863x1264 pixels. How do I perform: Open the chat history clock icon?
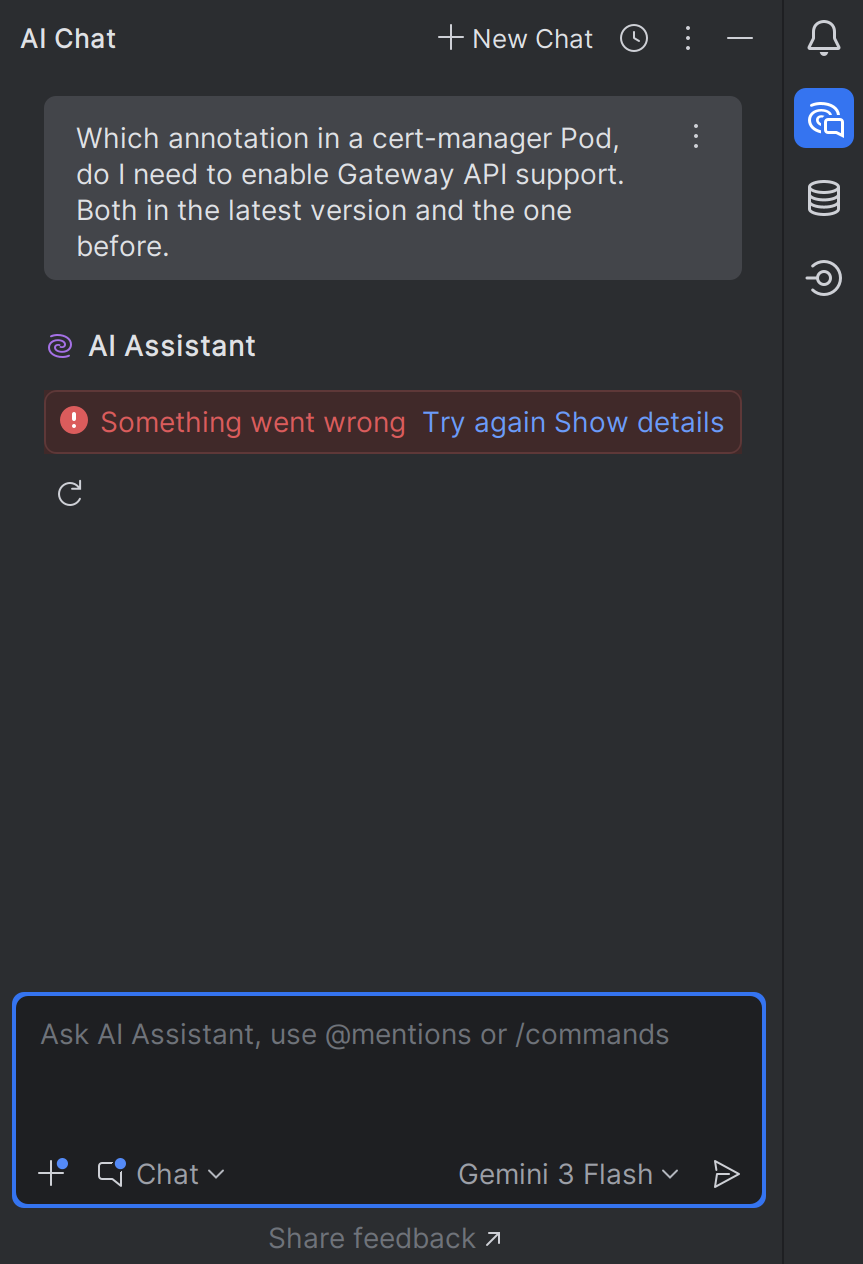(634, 39)
